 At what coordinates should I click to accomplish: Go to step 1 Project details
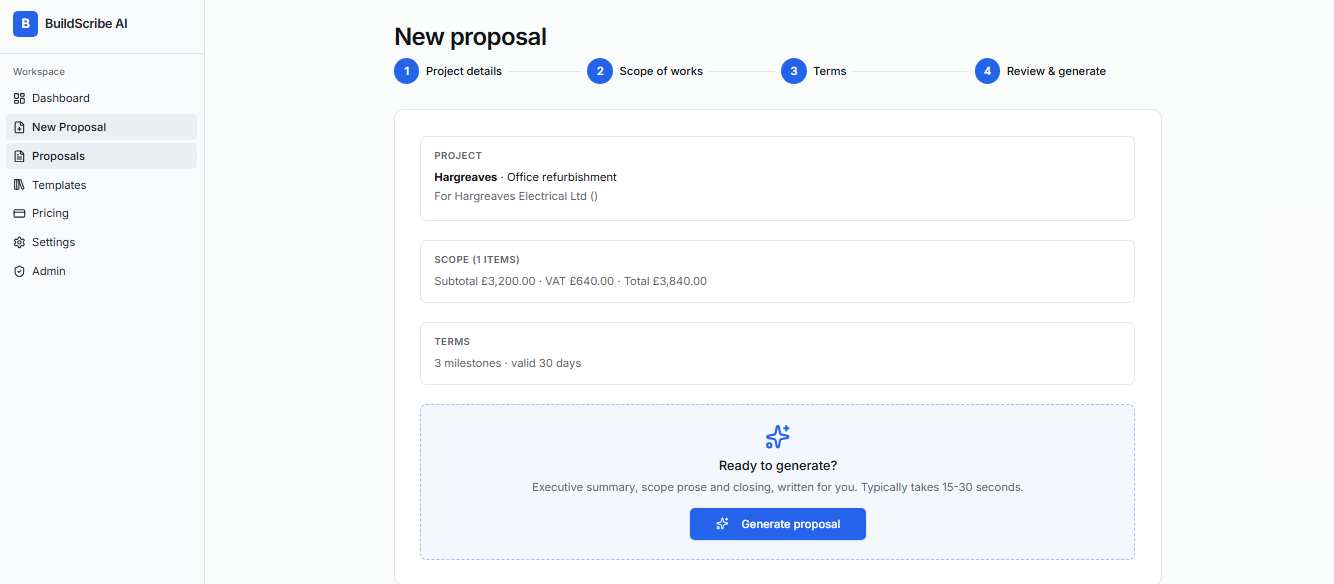point(448,71)
